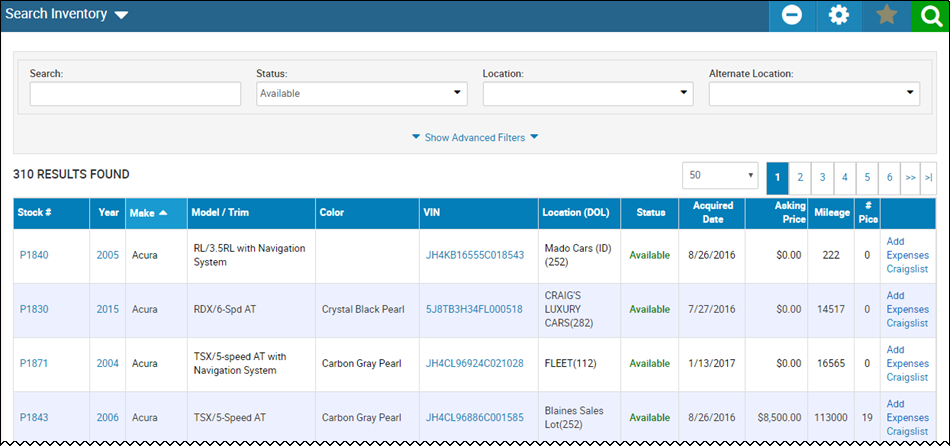The height and width of the screenshot is (447, 950).
Task: Open stock number P1871 link
Action: (34, 363)
